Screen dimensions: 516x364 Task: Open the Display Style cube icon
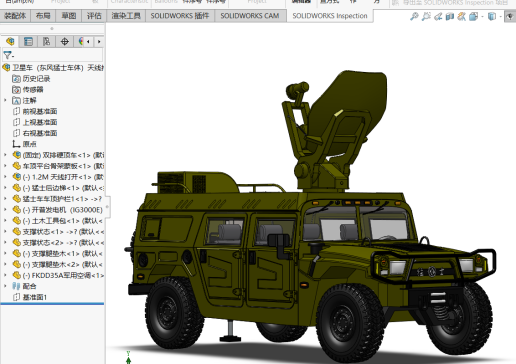tap(492, 16)
